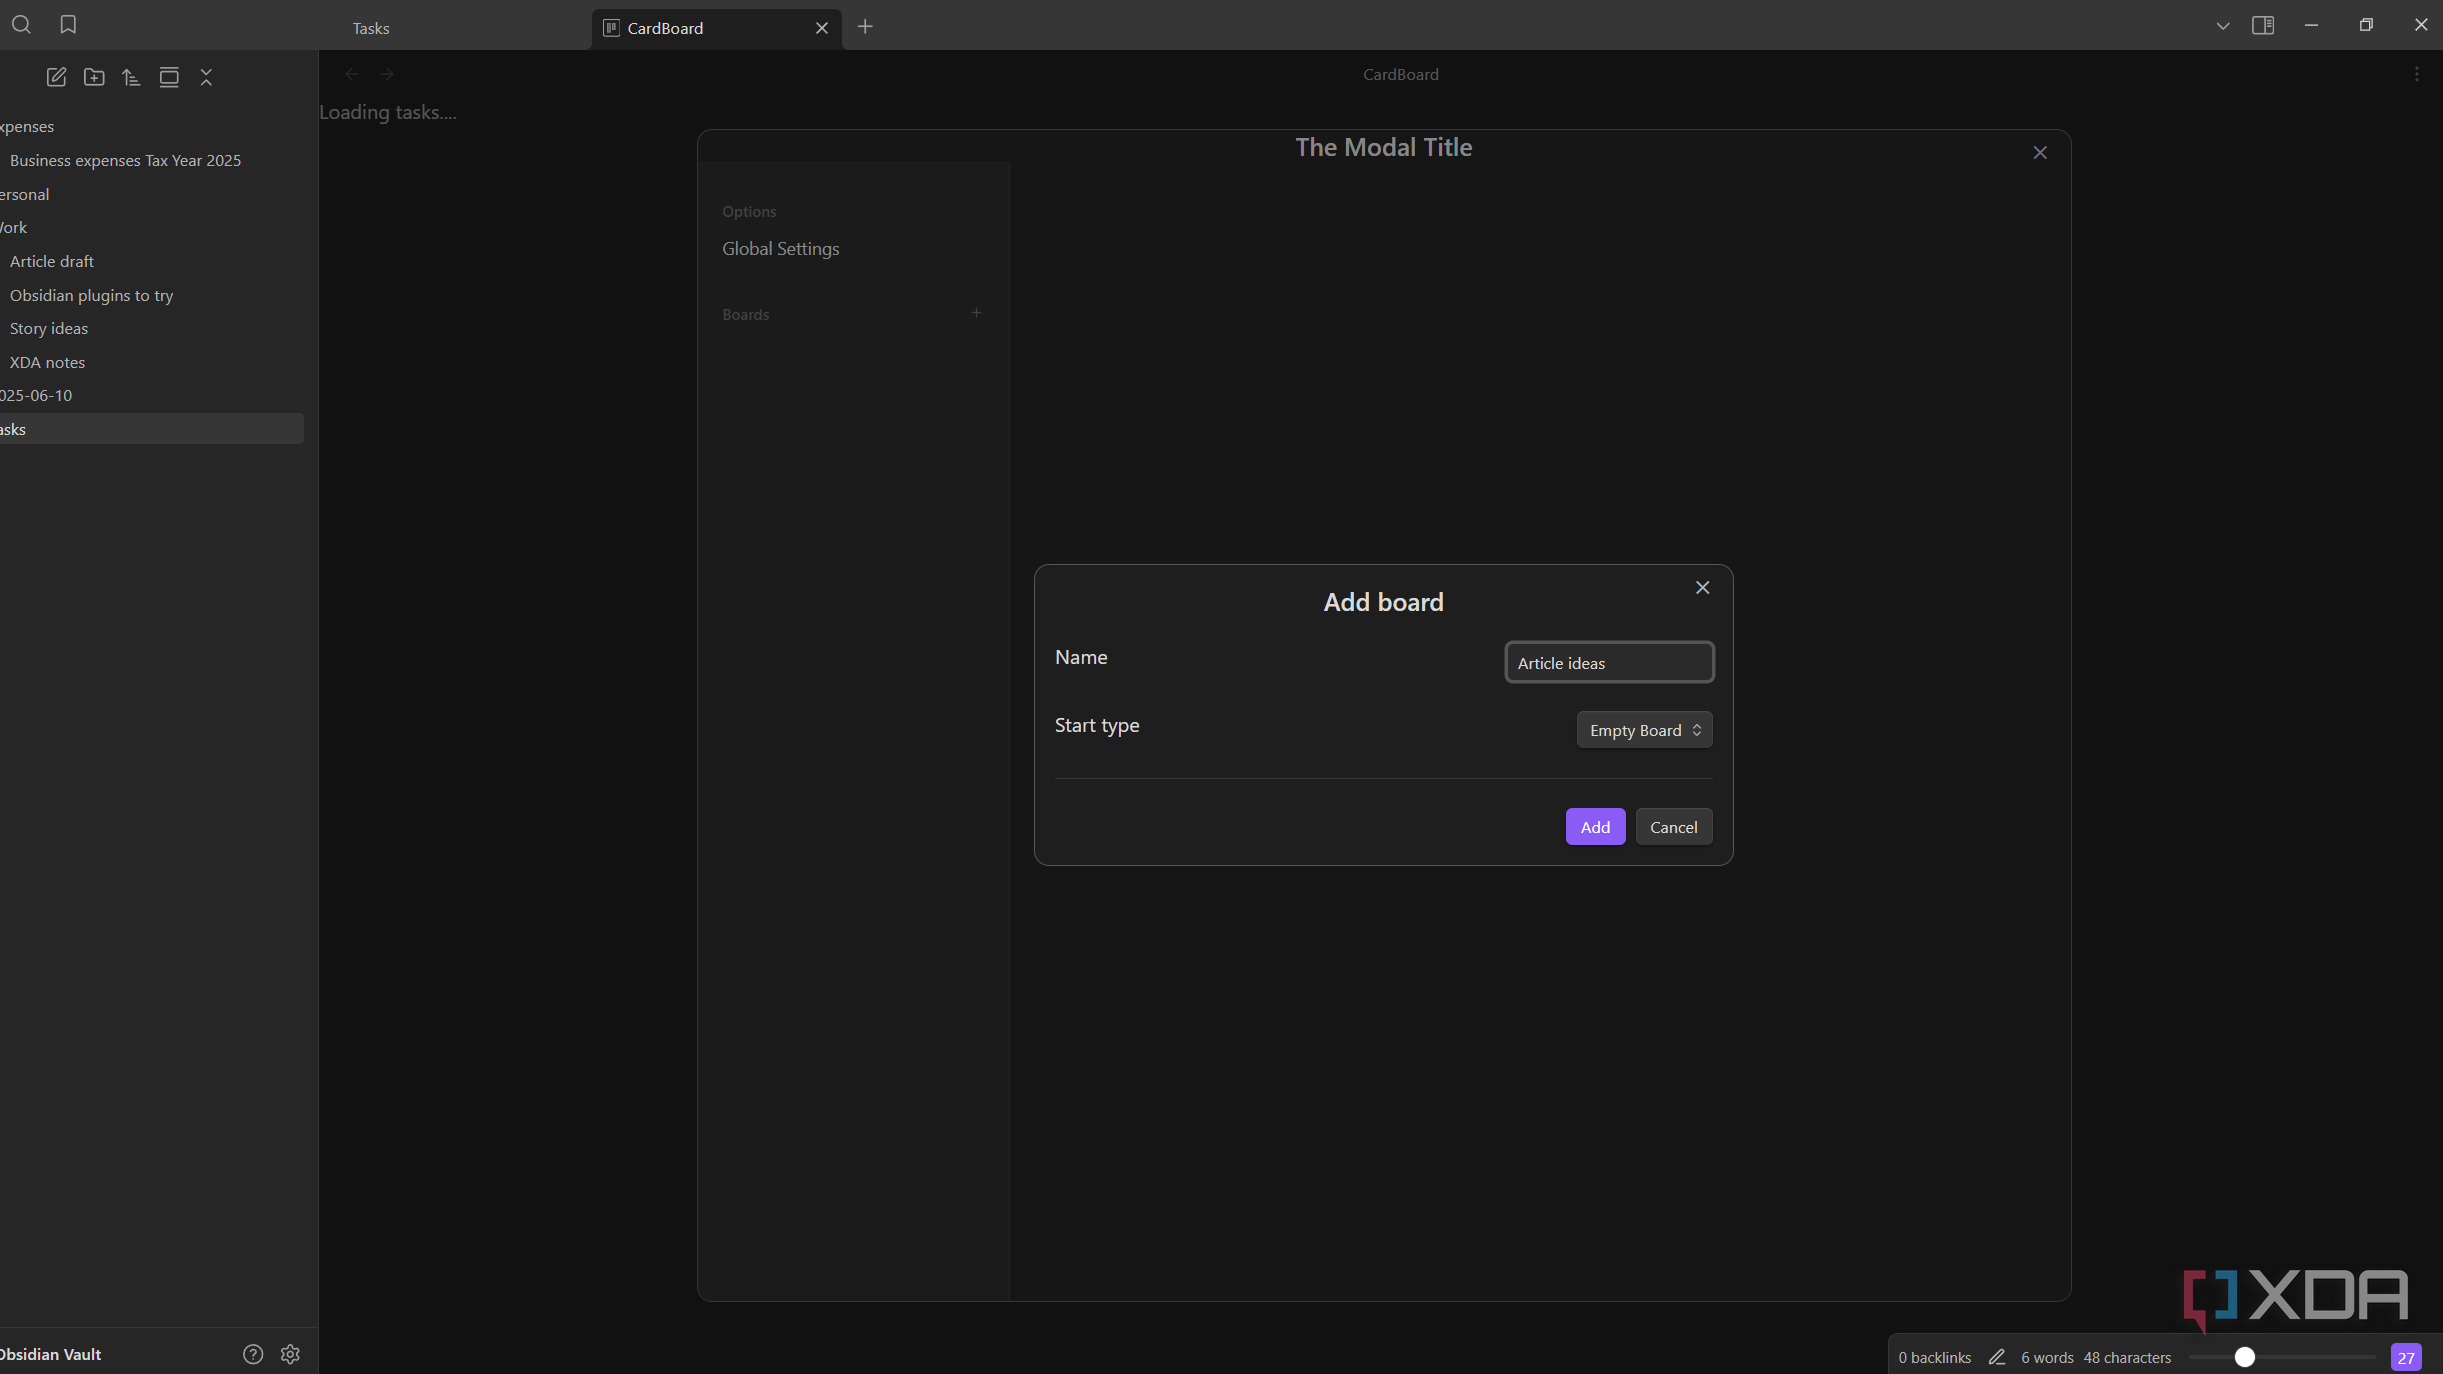Screen dimensions: 2443x1374
Task: Open the help question mark icon
Action: (253, 1354)
